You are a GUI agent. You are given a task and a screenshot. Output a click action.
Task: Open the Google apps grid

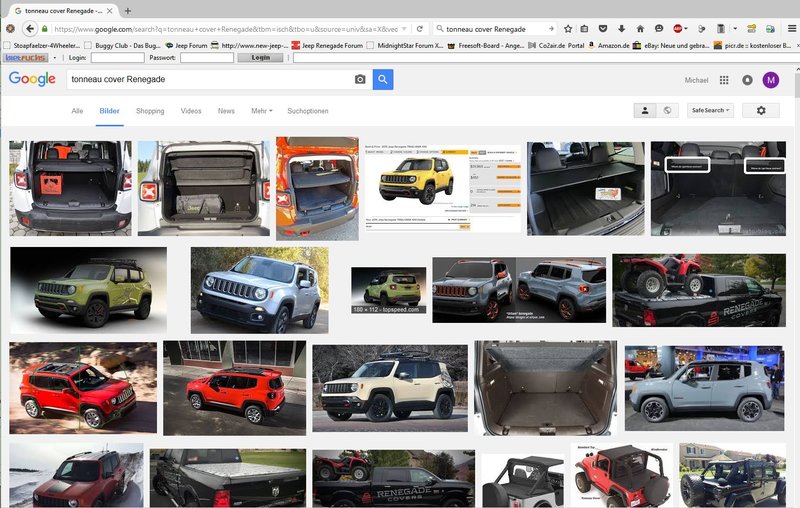click(724, 80)
